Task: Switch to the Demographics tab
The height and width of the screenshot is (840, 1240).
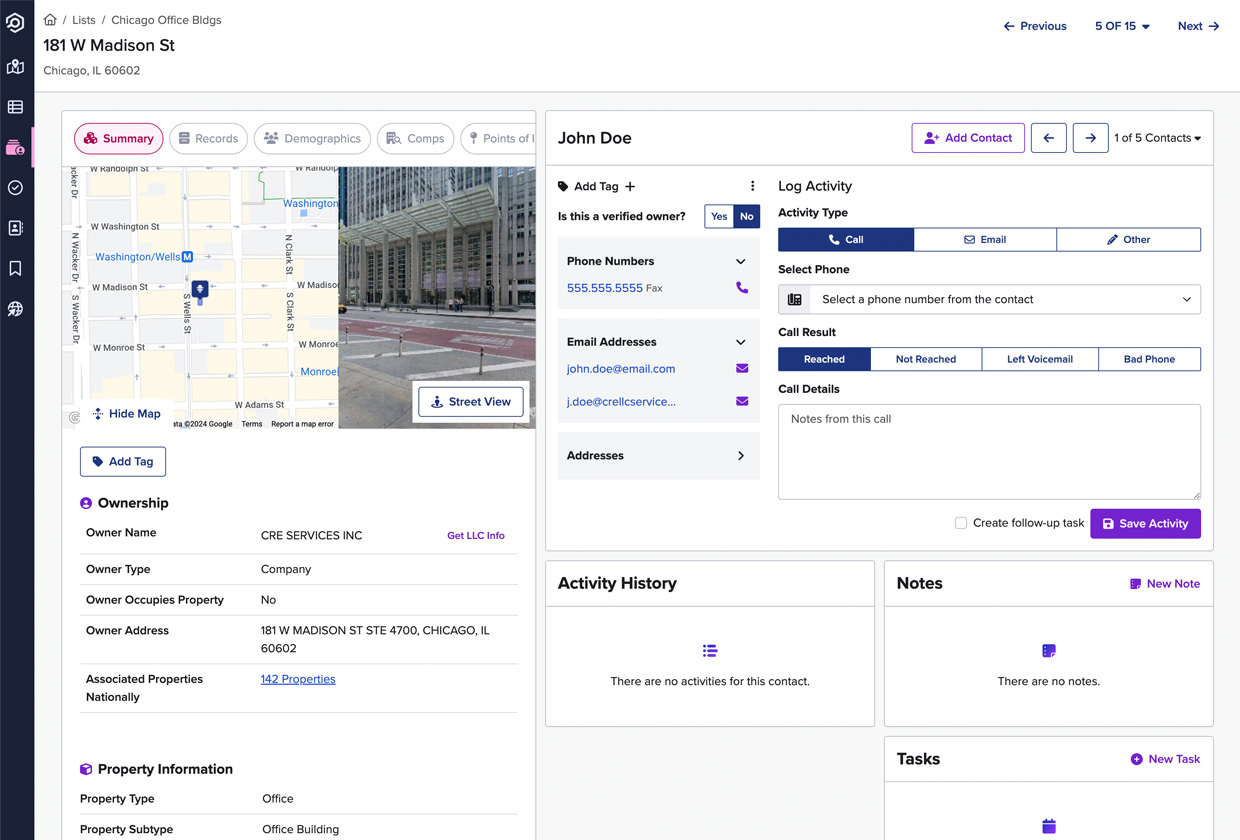Action: pyautogui.click(x=312, y=138)
